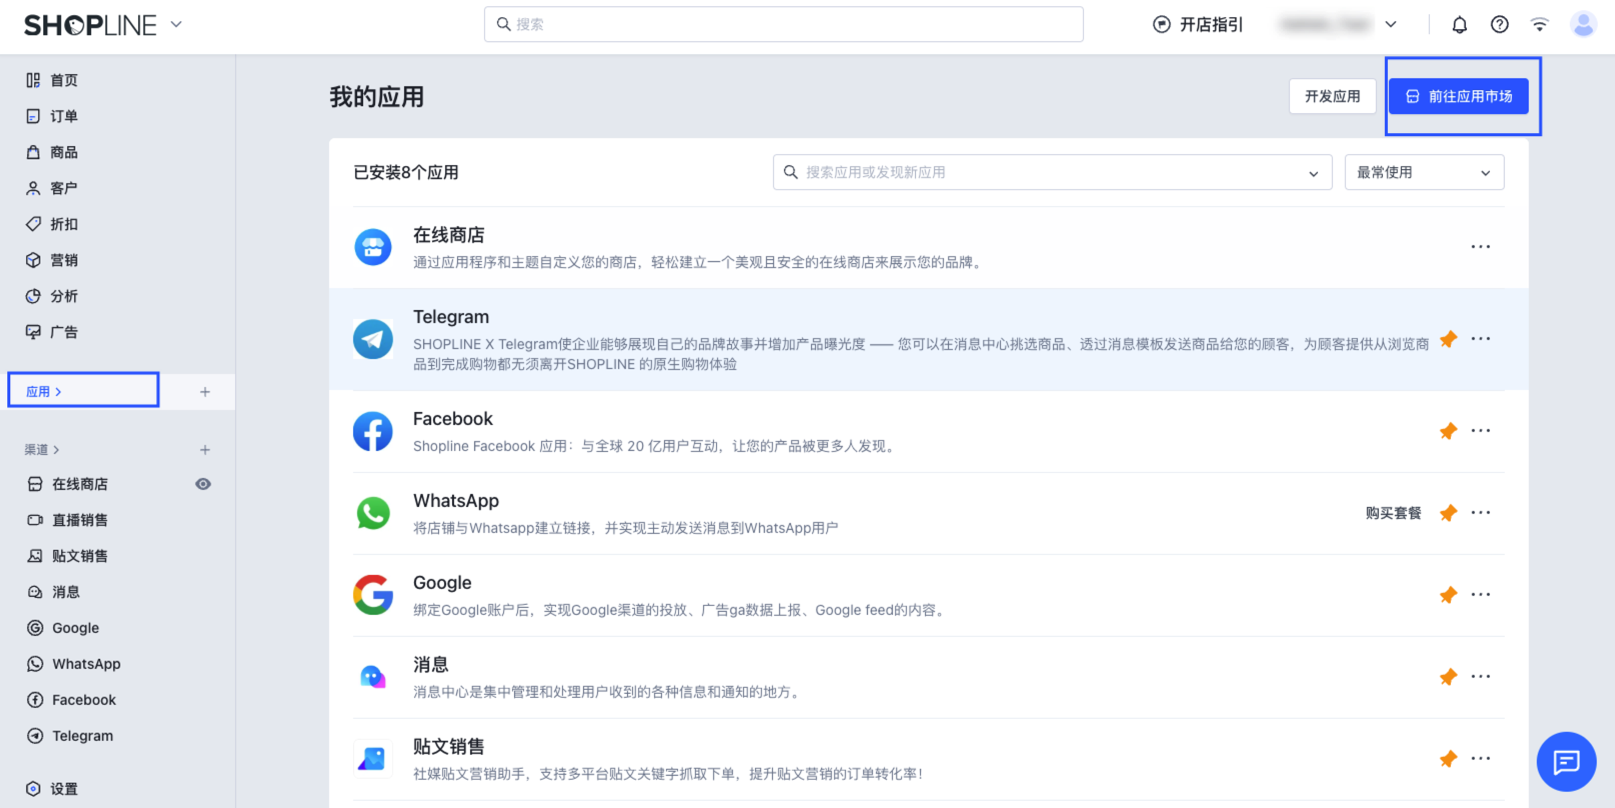Expand the store account dropdown arrow
Viewport: 1615px width, 808px height.
click(1391, 25)
